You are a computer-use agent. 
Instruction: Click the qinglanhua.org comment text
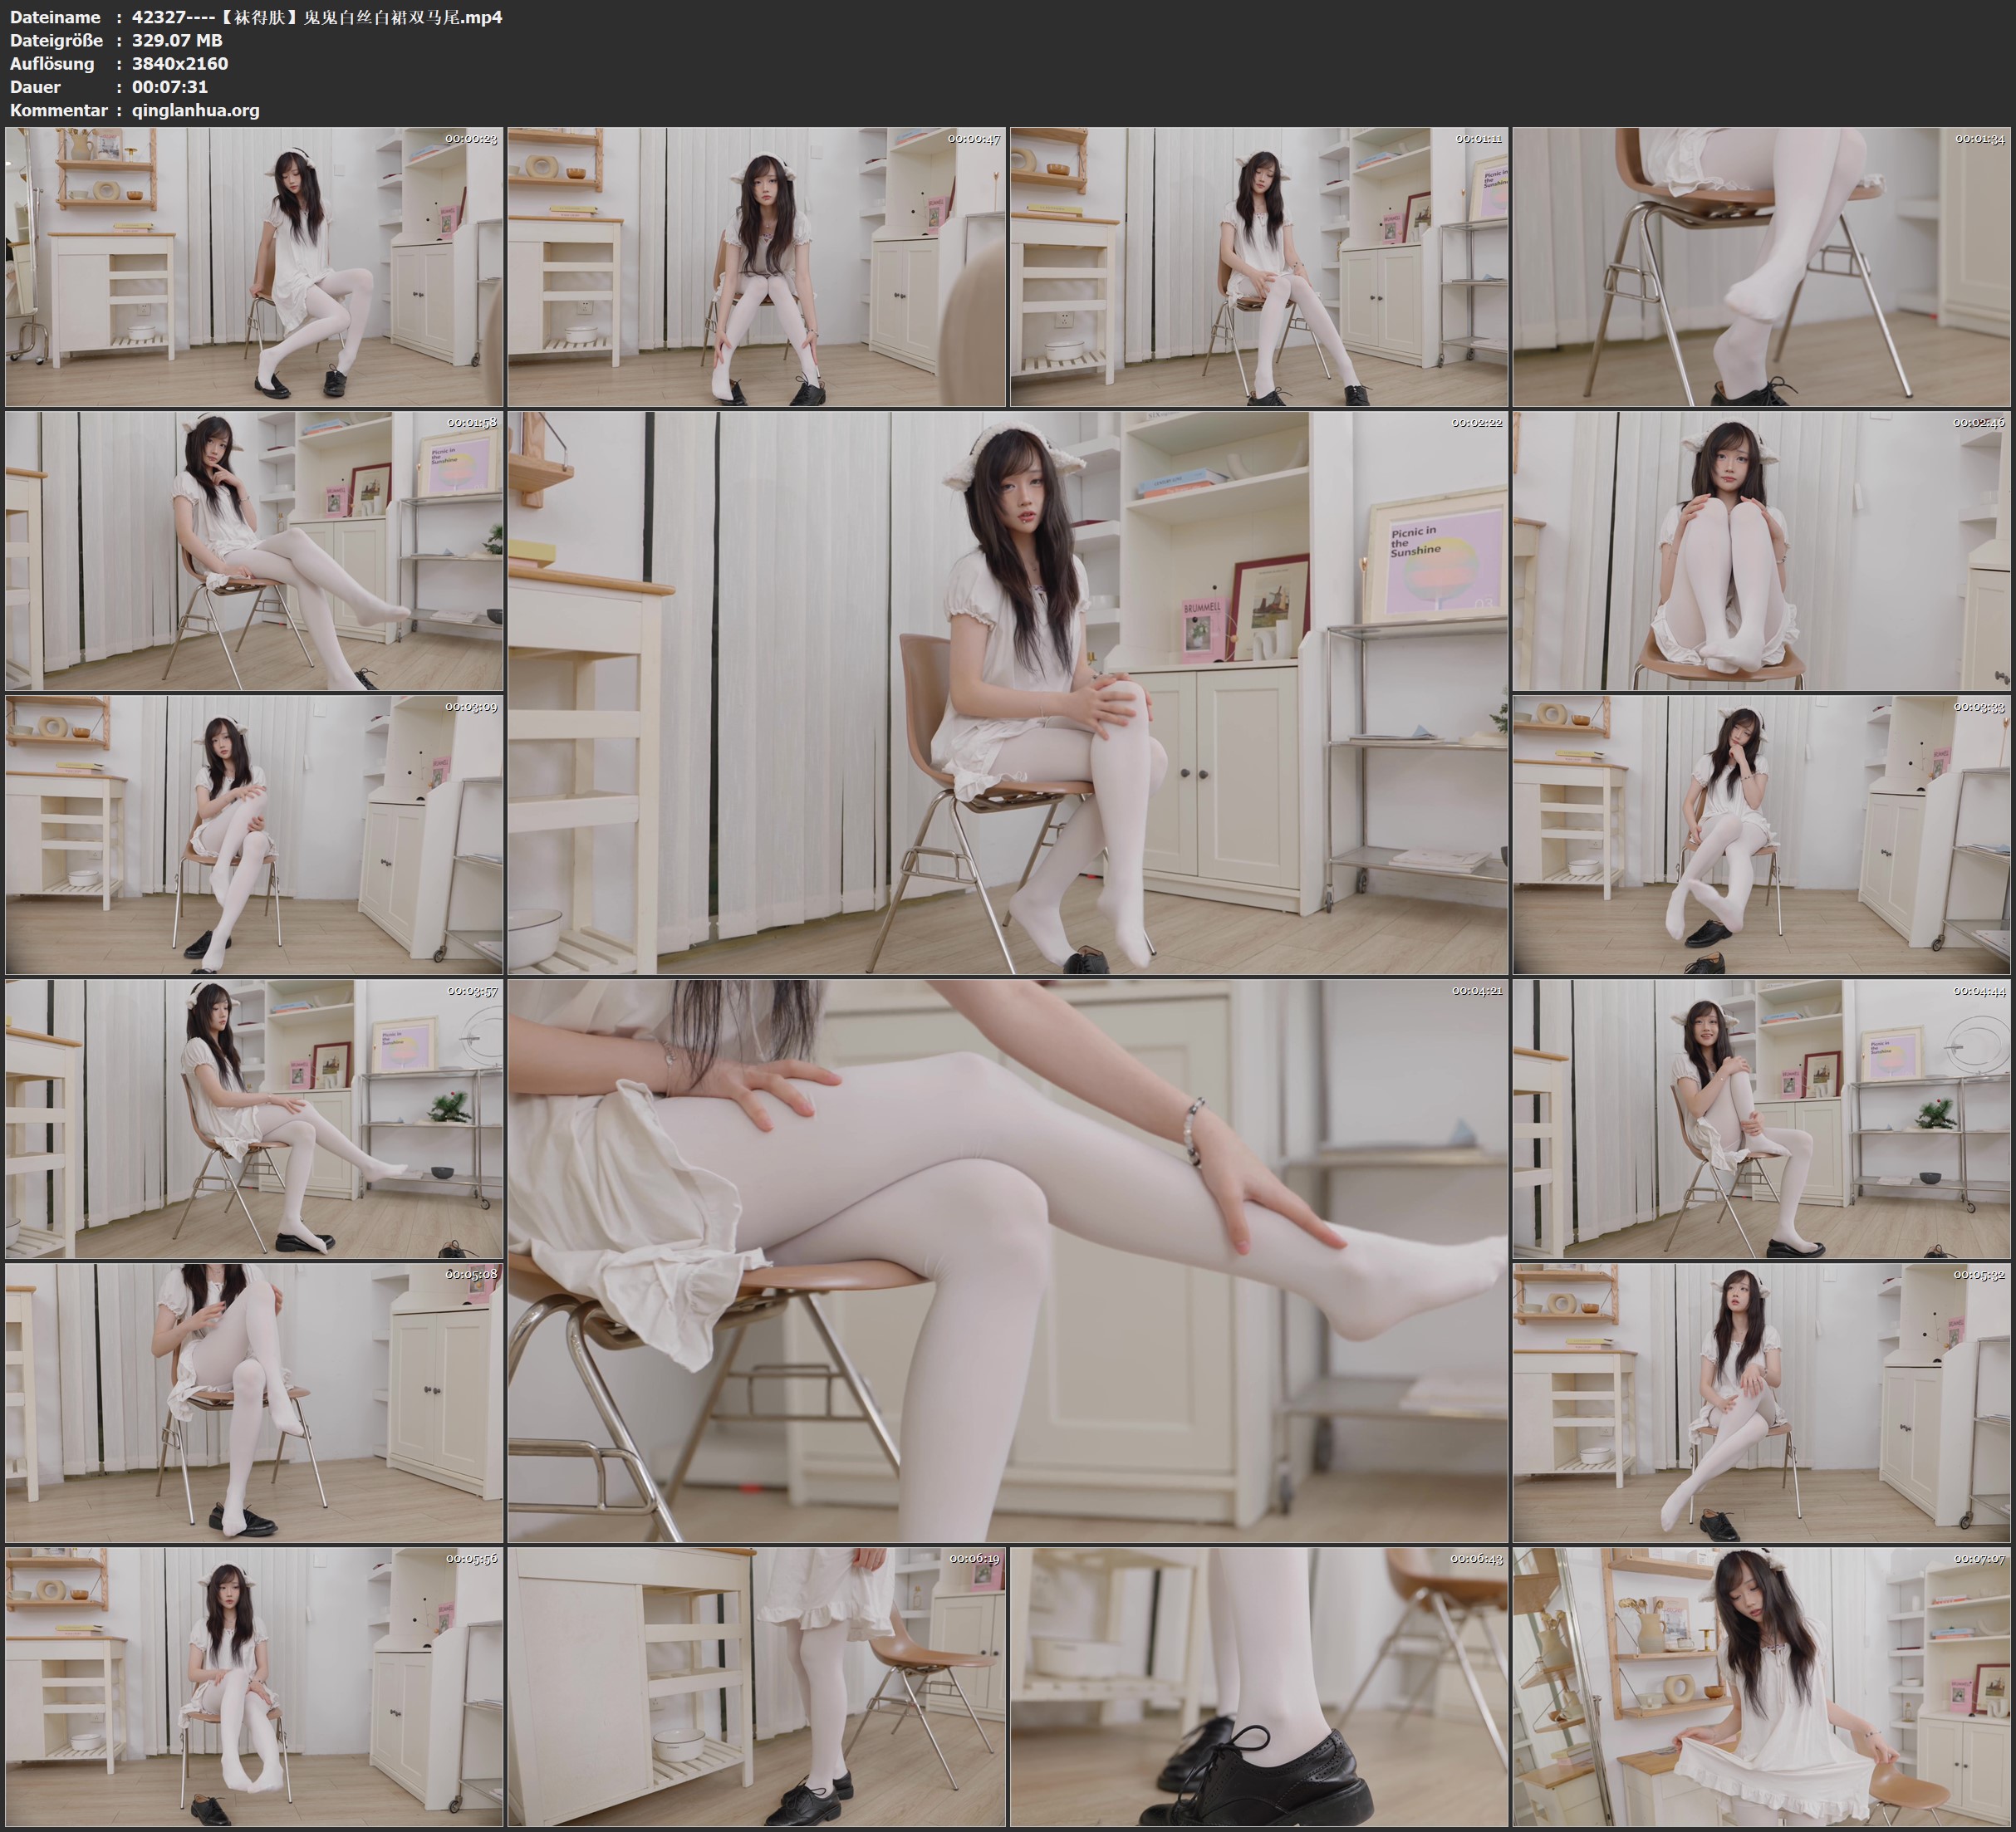tap(196, 110)
